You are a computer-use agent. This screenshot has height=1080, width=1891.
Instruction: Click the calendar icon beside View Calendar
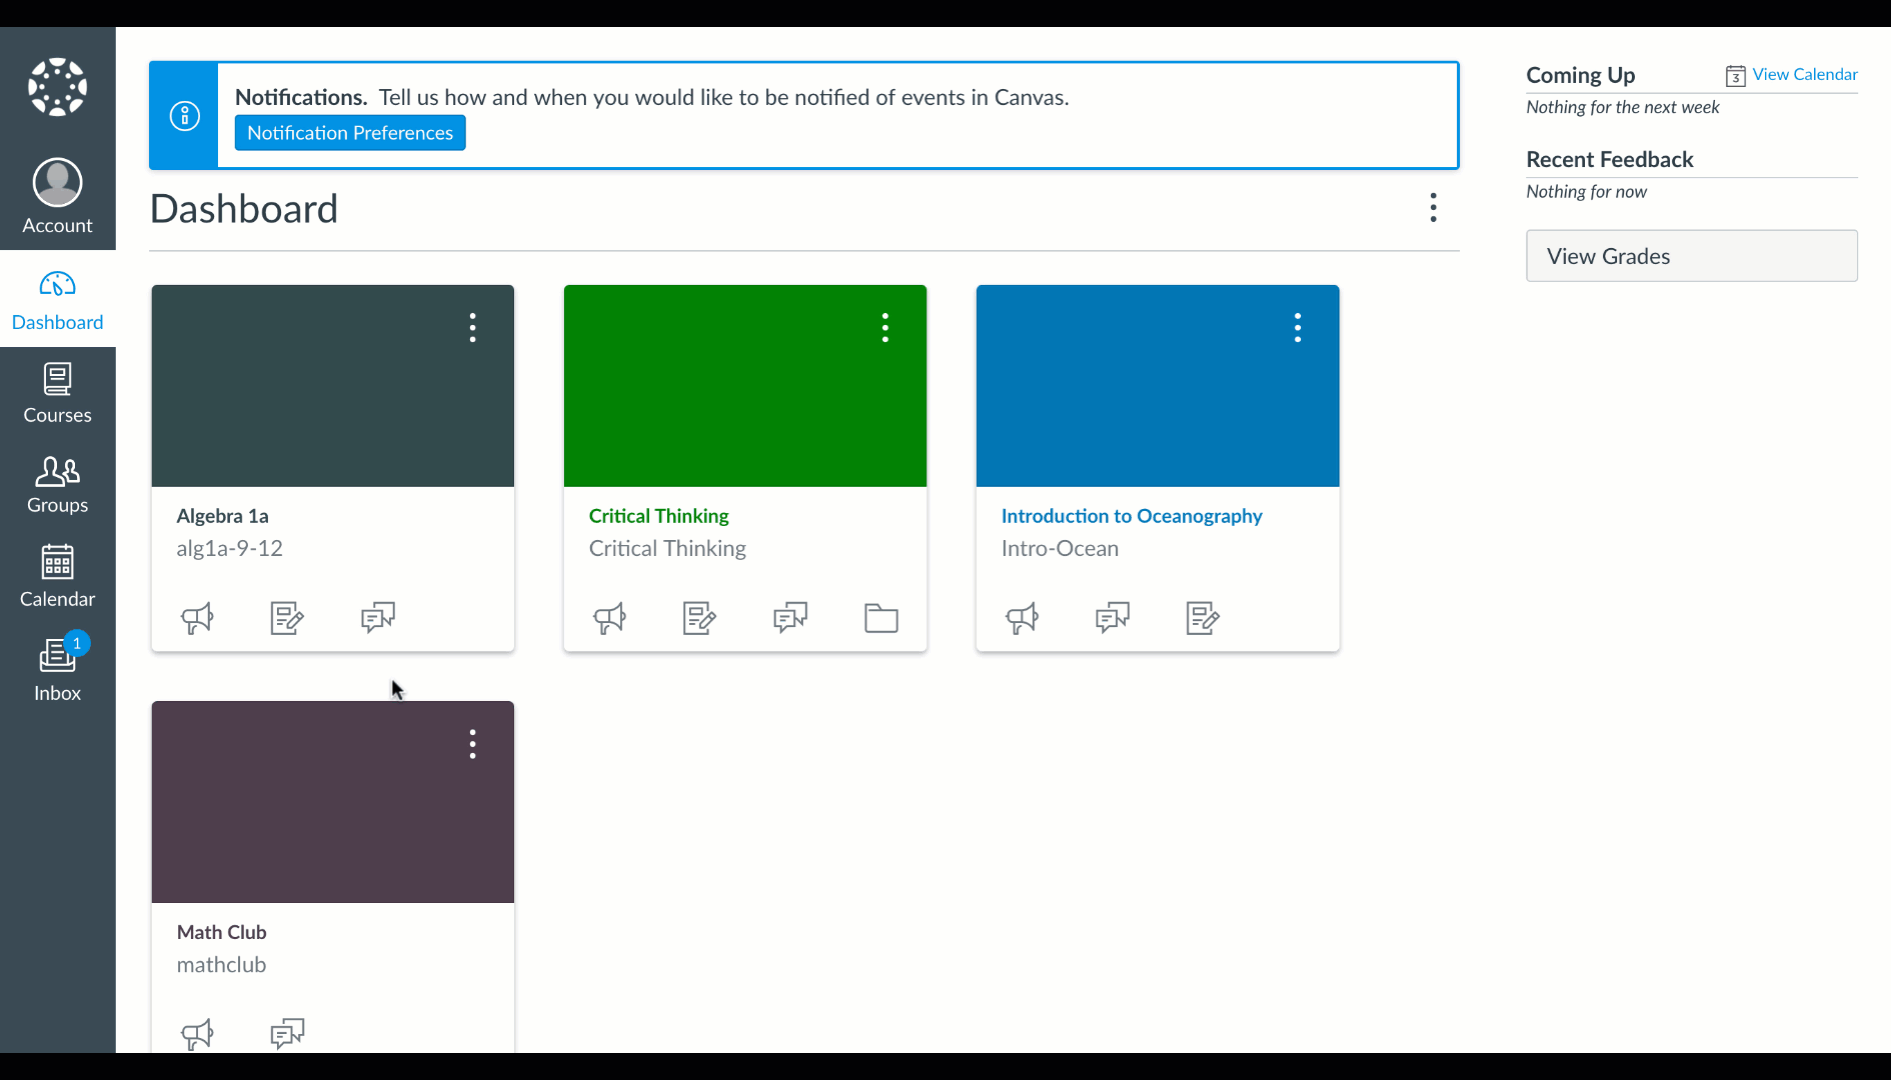coord(1735,76)
